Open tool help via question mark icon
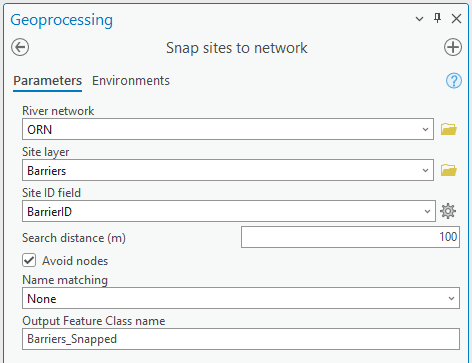The width and height of the screenshot is (472, 363). click(454, 81)
